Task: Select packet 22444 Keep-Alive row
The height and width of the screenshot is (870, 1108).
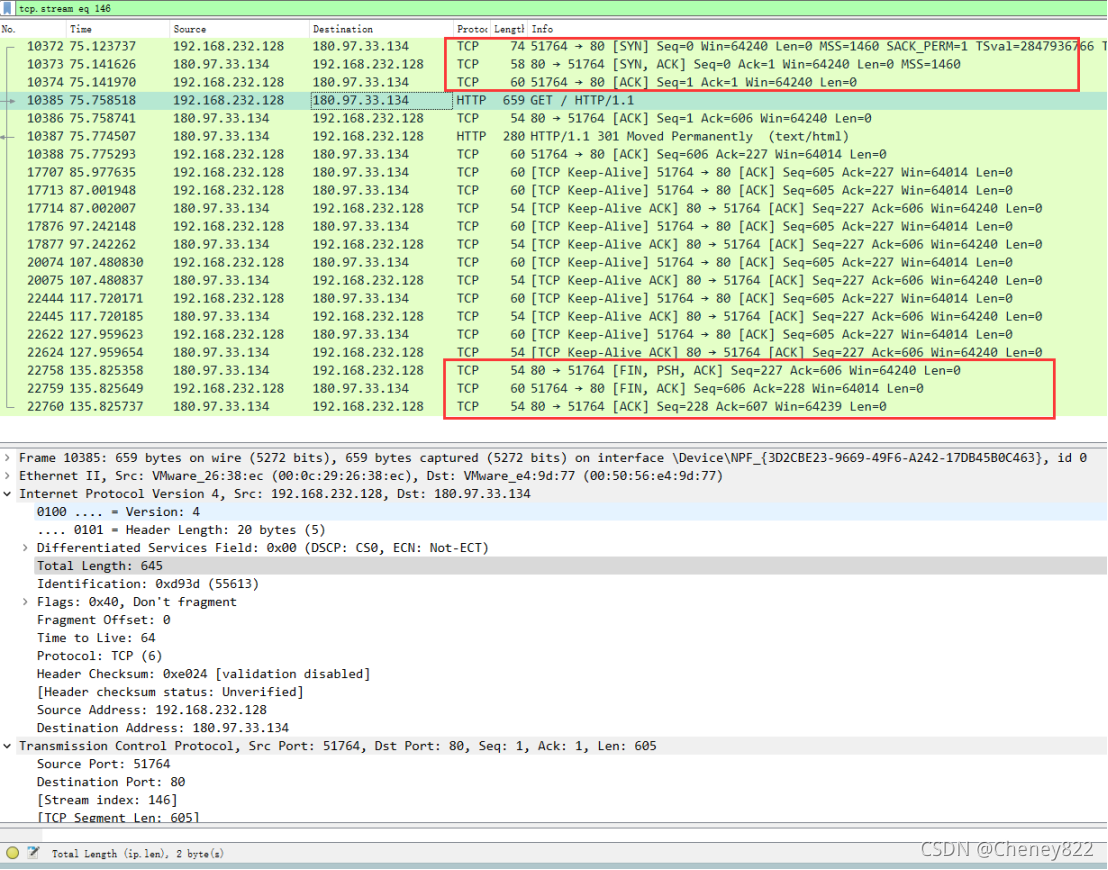Action: click(553, 299)
